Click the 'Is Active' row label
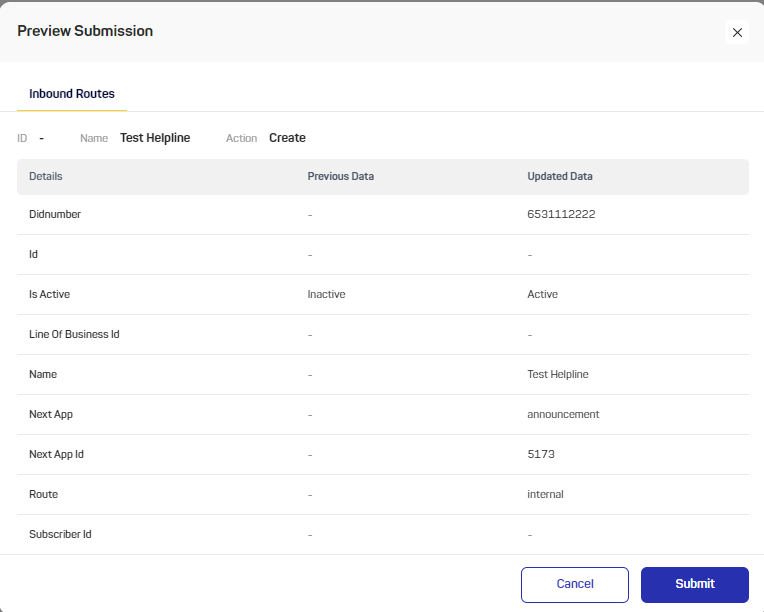This screenshot has height=612, width=764. 49,294
